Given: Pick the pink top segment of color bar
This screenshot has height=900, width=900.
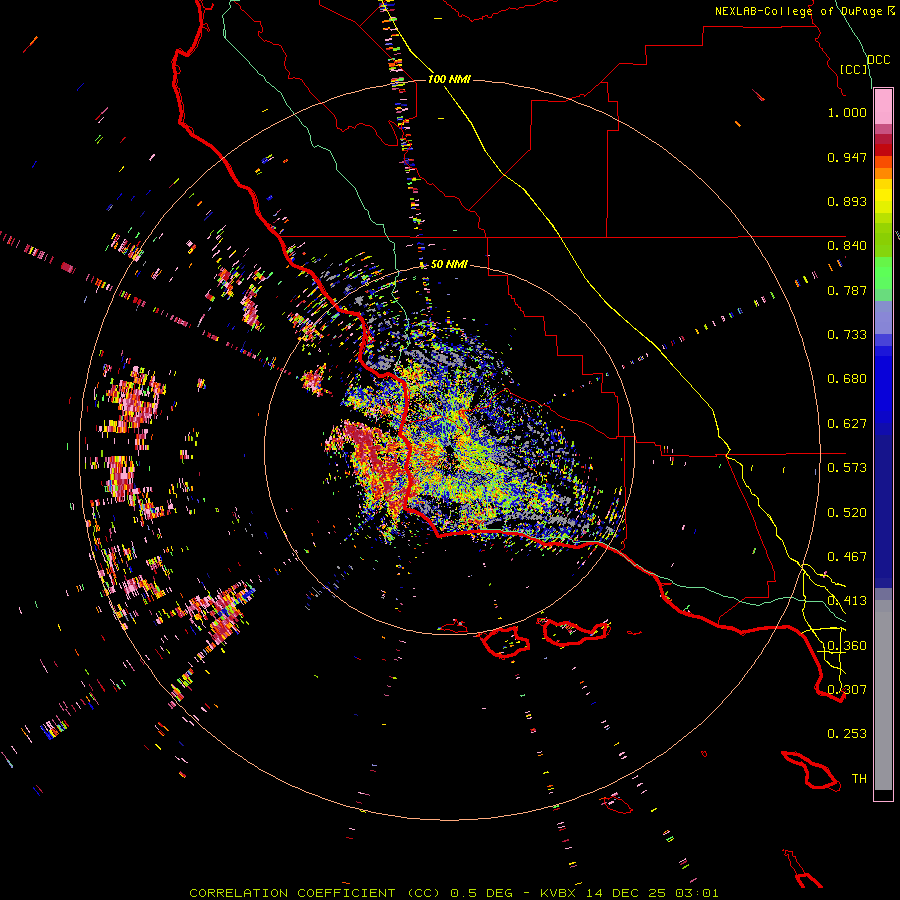Looking at the screenshot, I should pos(883,107).
